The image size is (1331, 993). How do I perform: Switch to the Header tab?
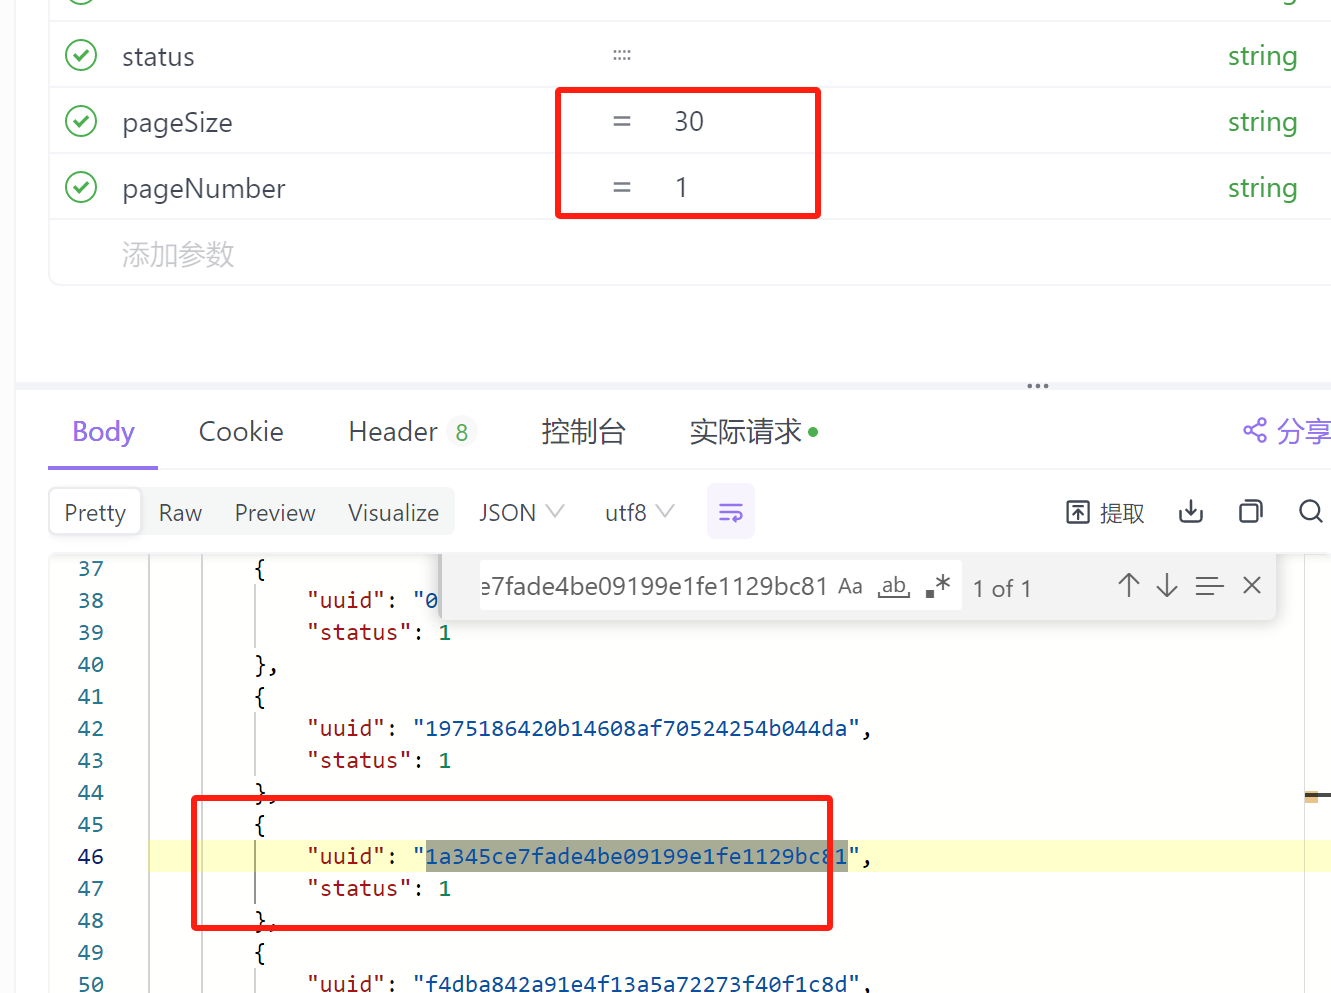coord(393,432)
